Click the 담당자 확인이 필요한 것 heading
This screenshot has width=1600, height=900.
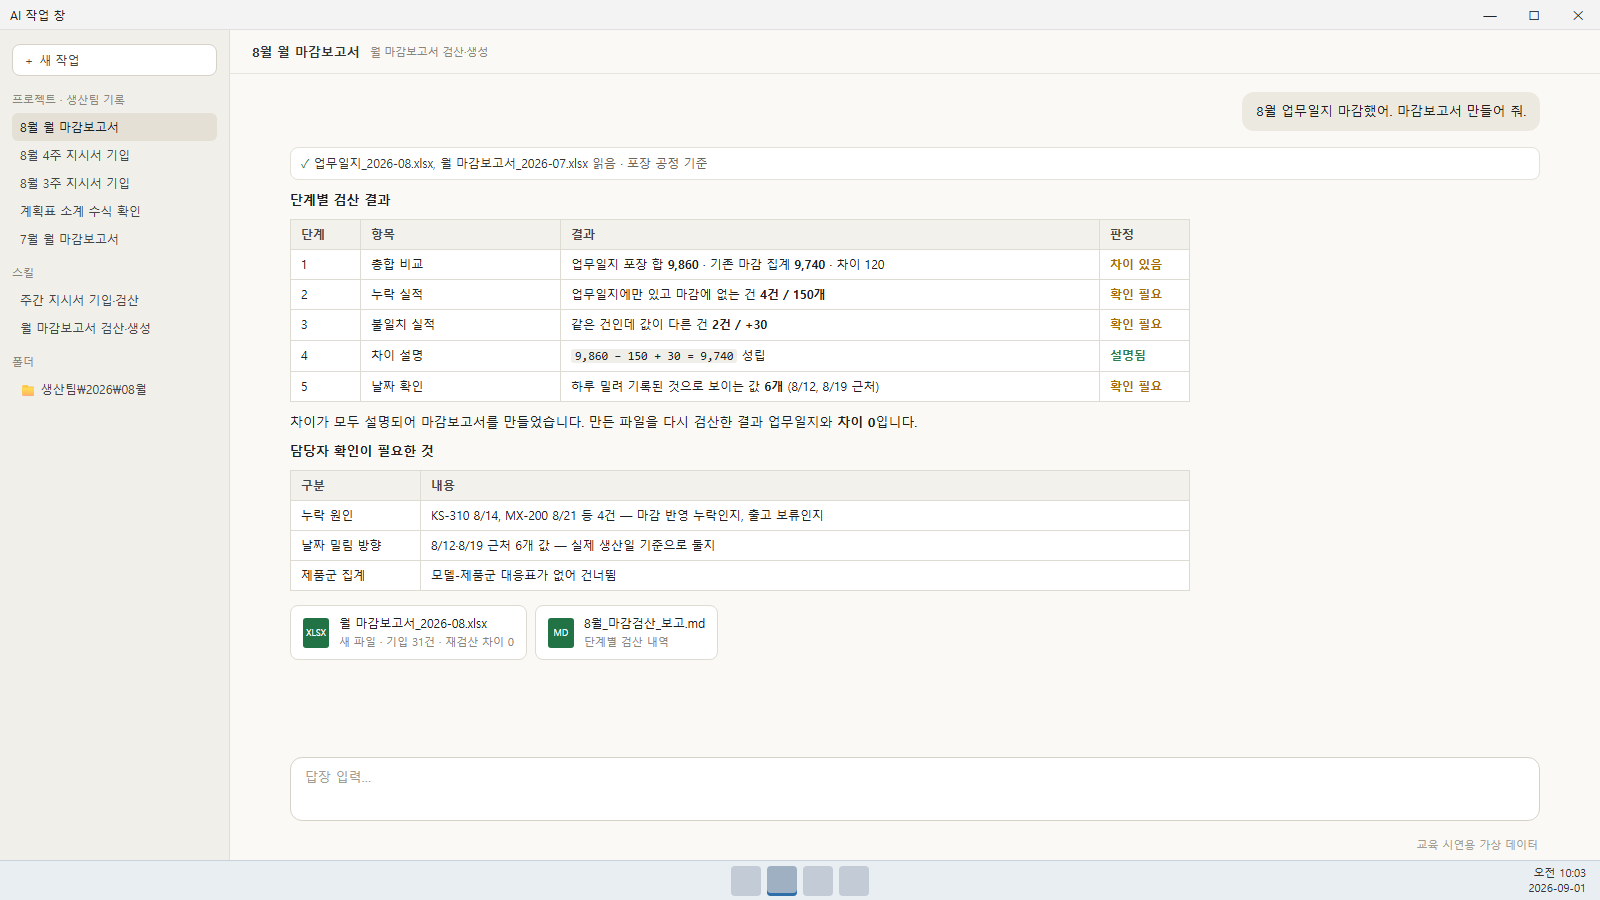coord(362,451)
